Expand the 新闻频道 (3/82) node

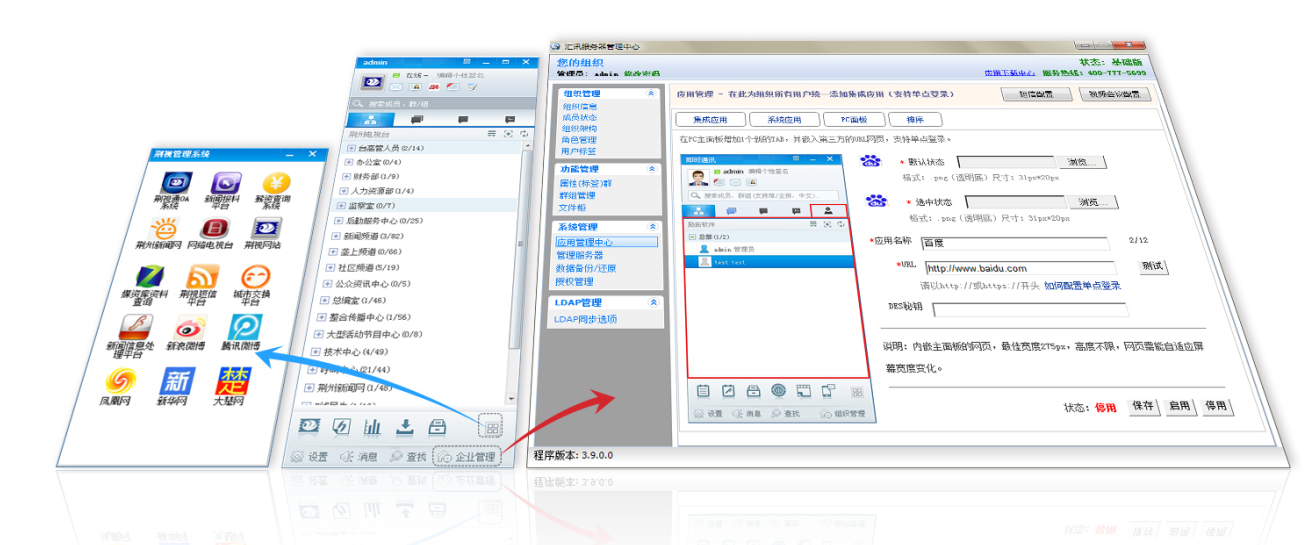[334, 236]
